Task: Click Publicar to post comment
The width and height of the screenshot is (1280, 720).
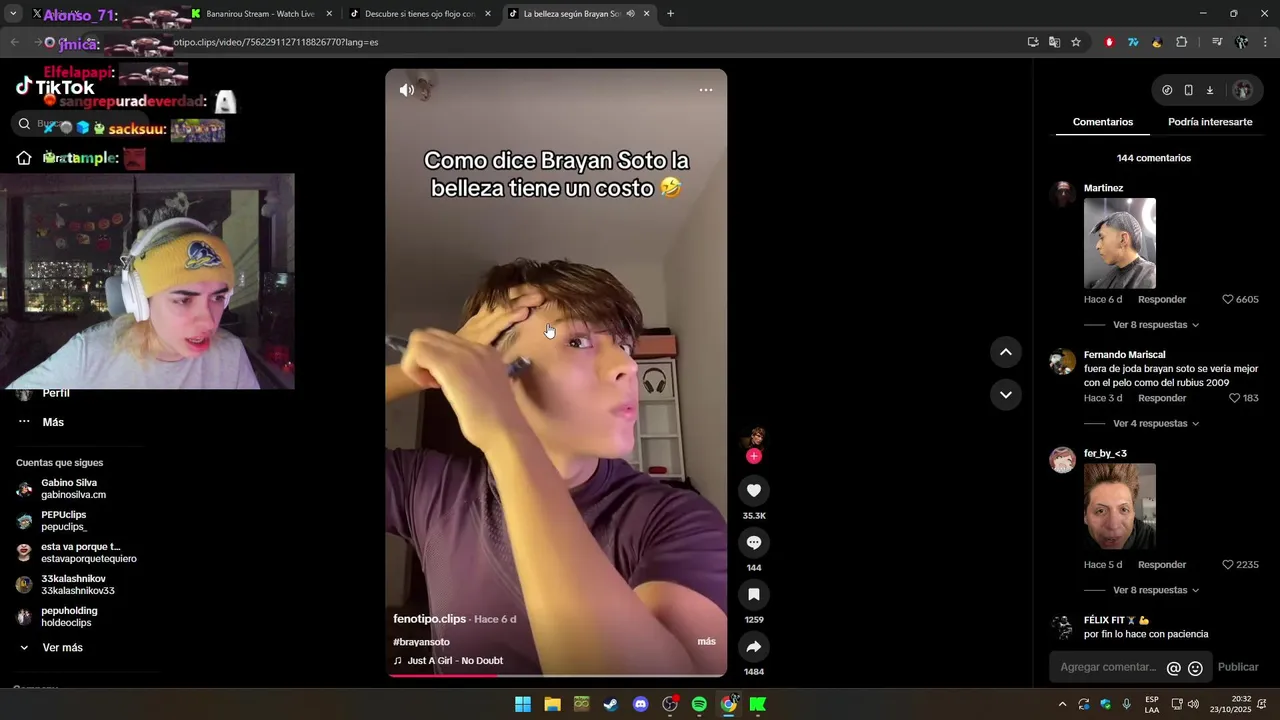Action: [x=1238, y=668]
